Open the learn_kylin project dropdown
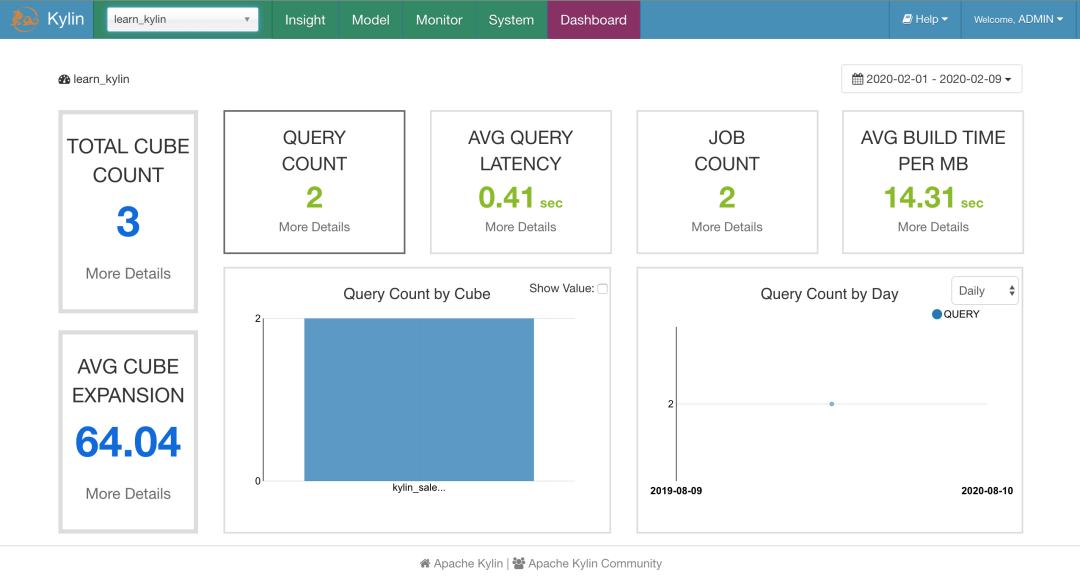This screenshot has width=1080, height=581. pos(183,19)
